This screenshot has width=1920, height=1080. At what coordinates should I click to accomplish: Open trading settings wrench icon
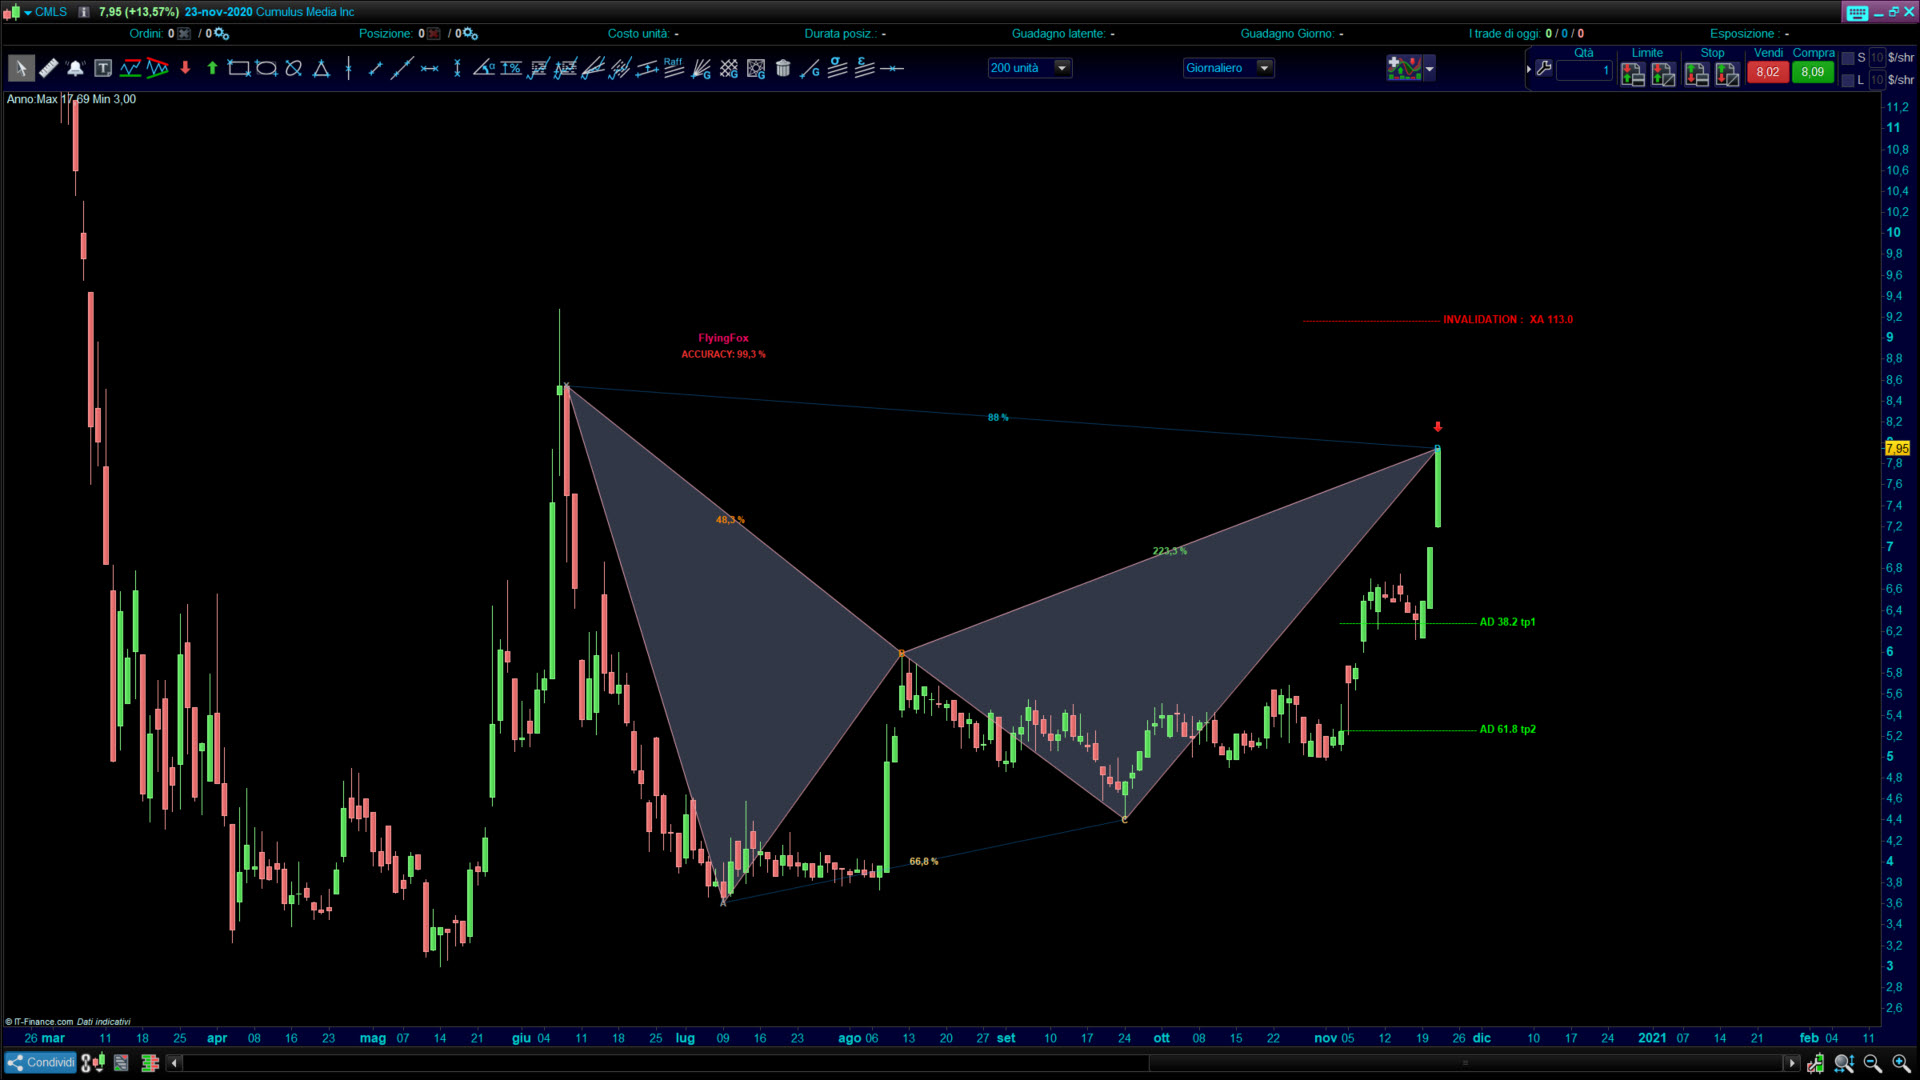click(x=1544, y=69)
